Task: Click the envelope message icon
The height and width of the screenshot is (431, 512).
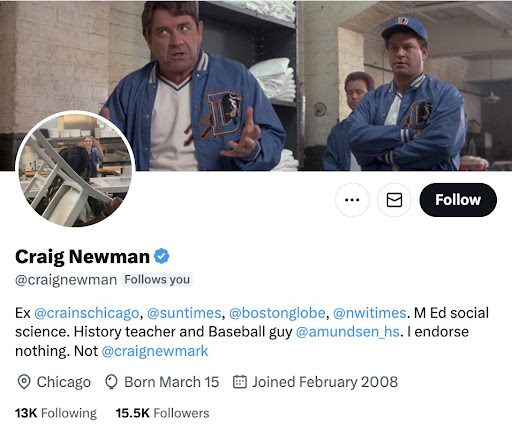Action: click(x=394, y=200)
